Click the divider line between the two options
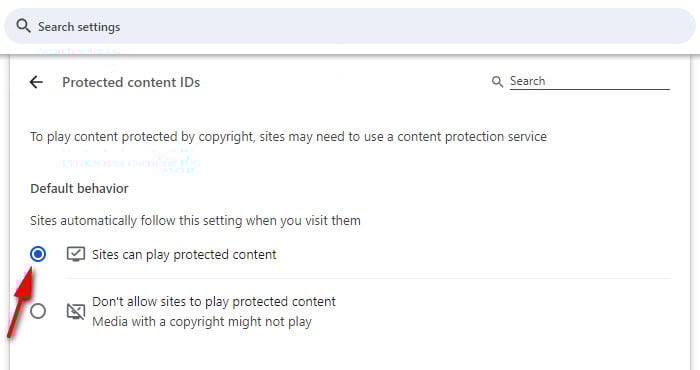 368,279
